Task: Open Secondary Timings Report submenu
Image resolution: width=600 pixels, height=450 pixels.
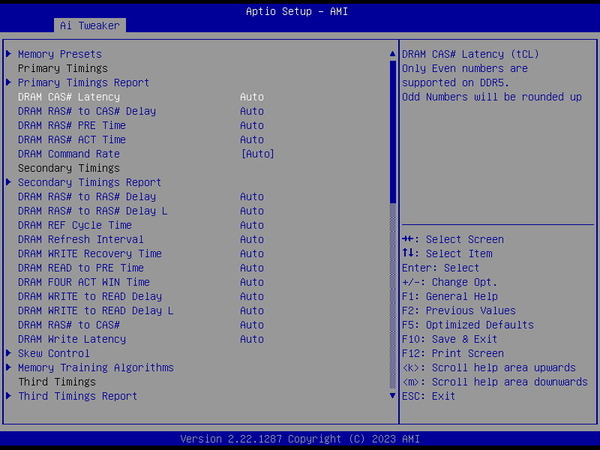Action: click(89, 183)
